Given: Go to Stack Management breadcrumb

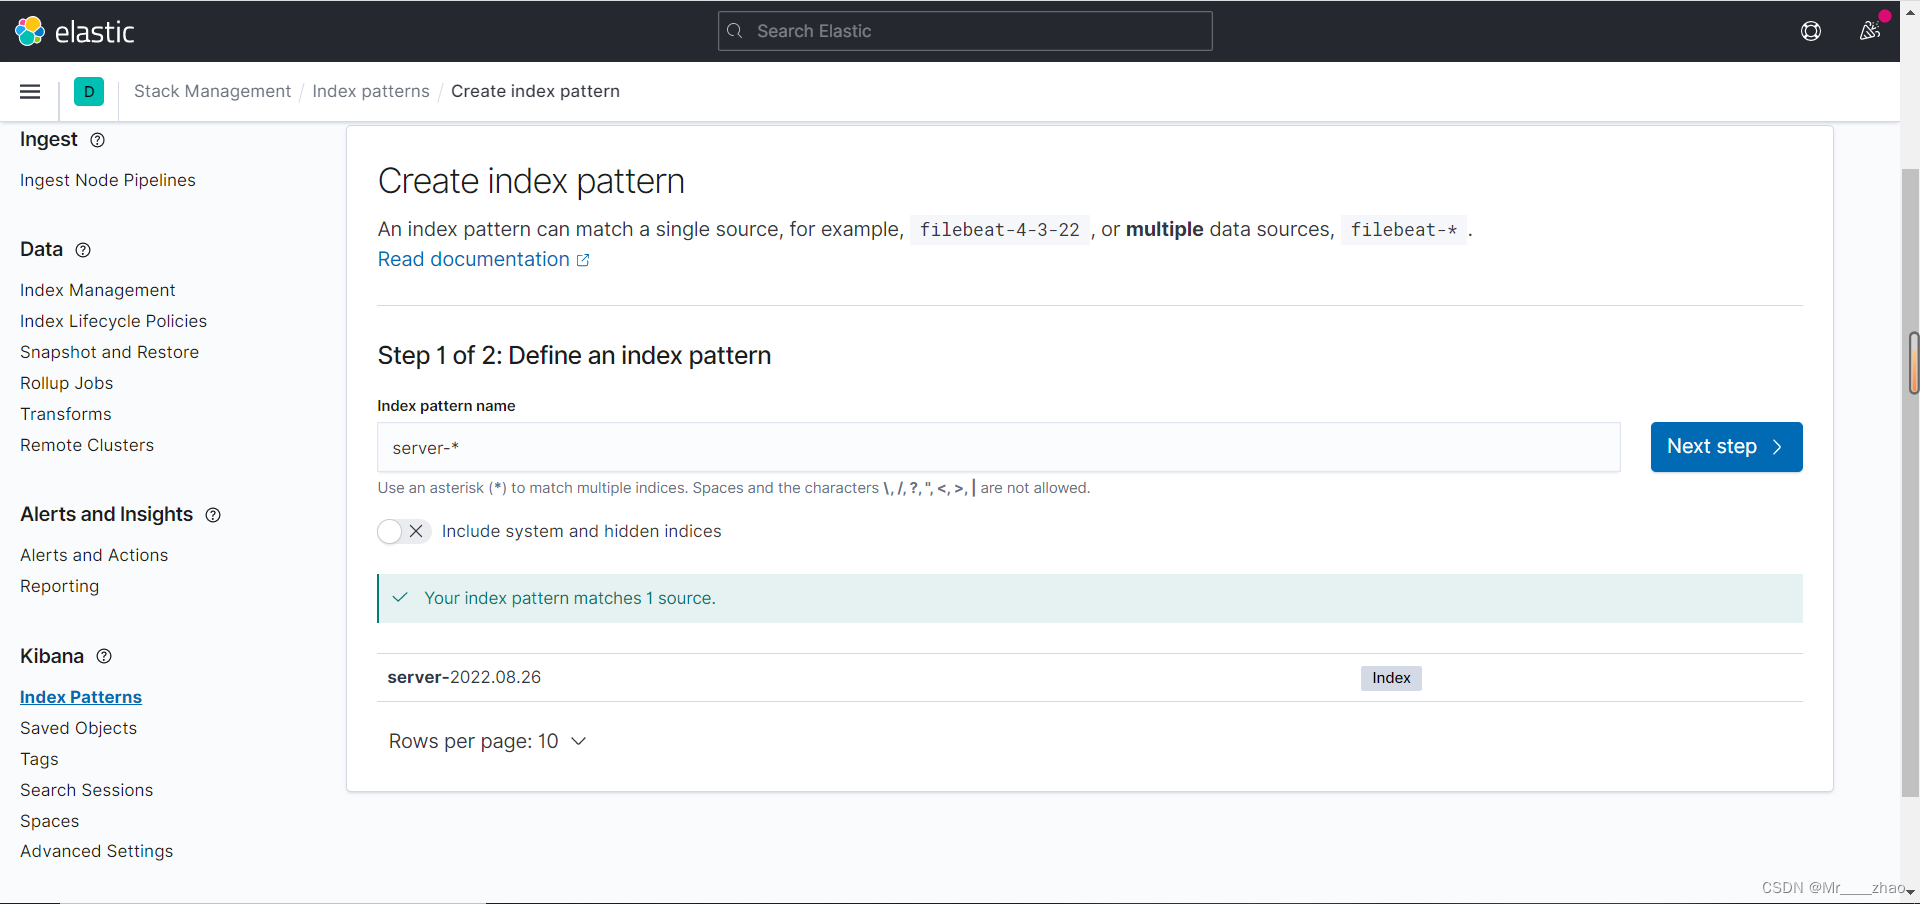Looking at the screenshot, I should coord(212,91).
